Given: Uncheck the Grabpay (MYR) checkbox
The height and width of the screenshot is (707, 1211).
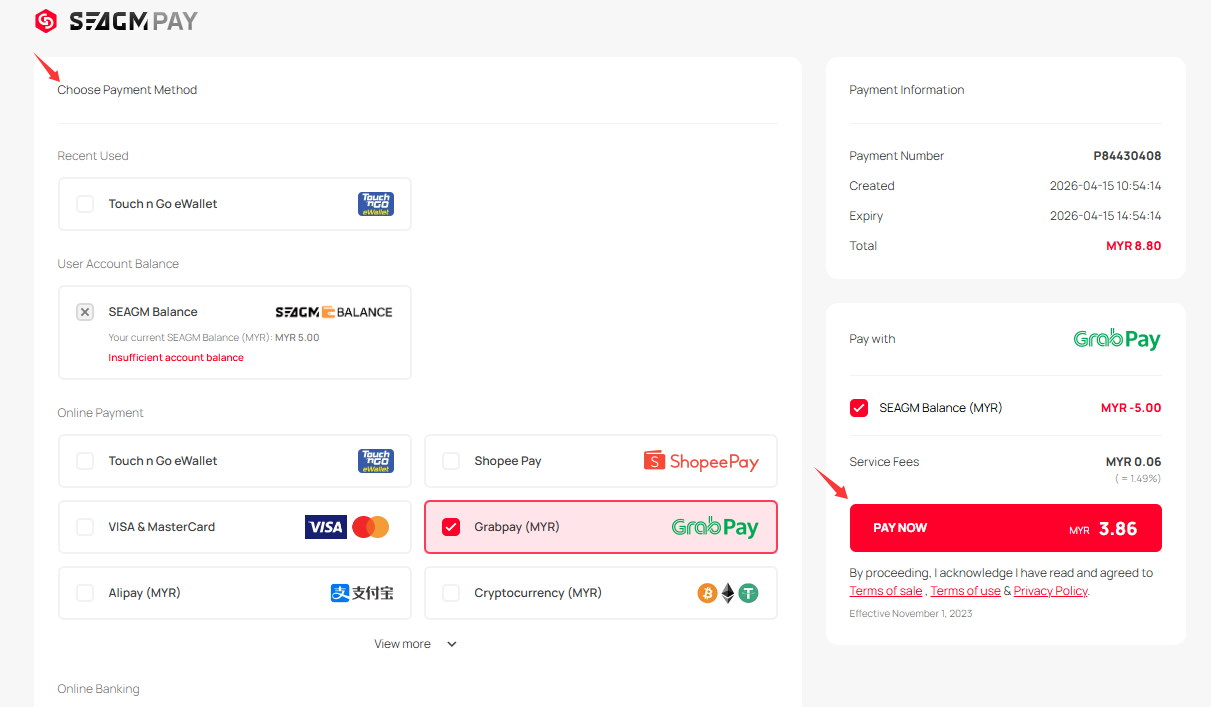Looking at the screenshot, I should pyautogui.click(x=451, y=527).
